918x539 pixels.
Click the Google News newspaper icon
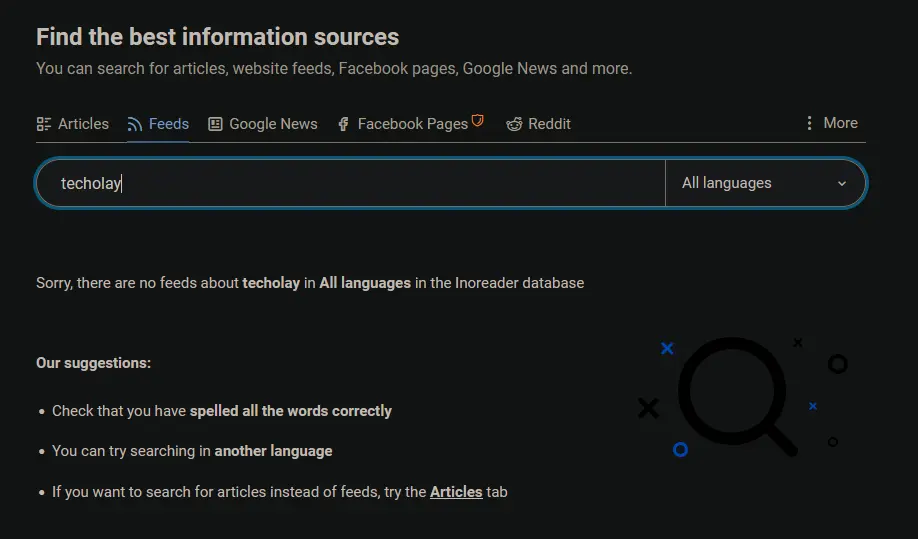(x=215, y=124)
